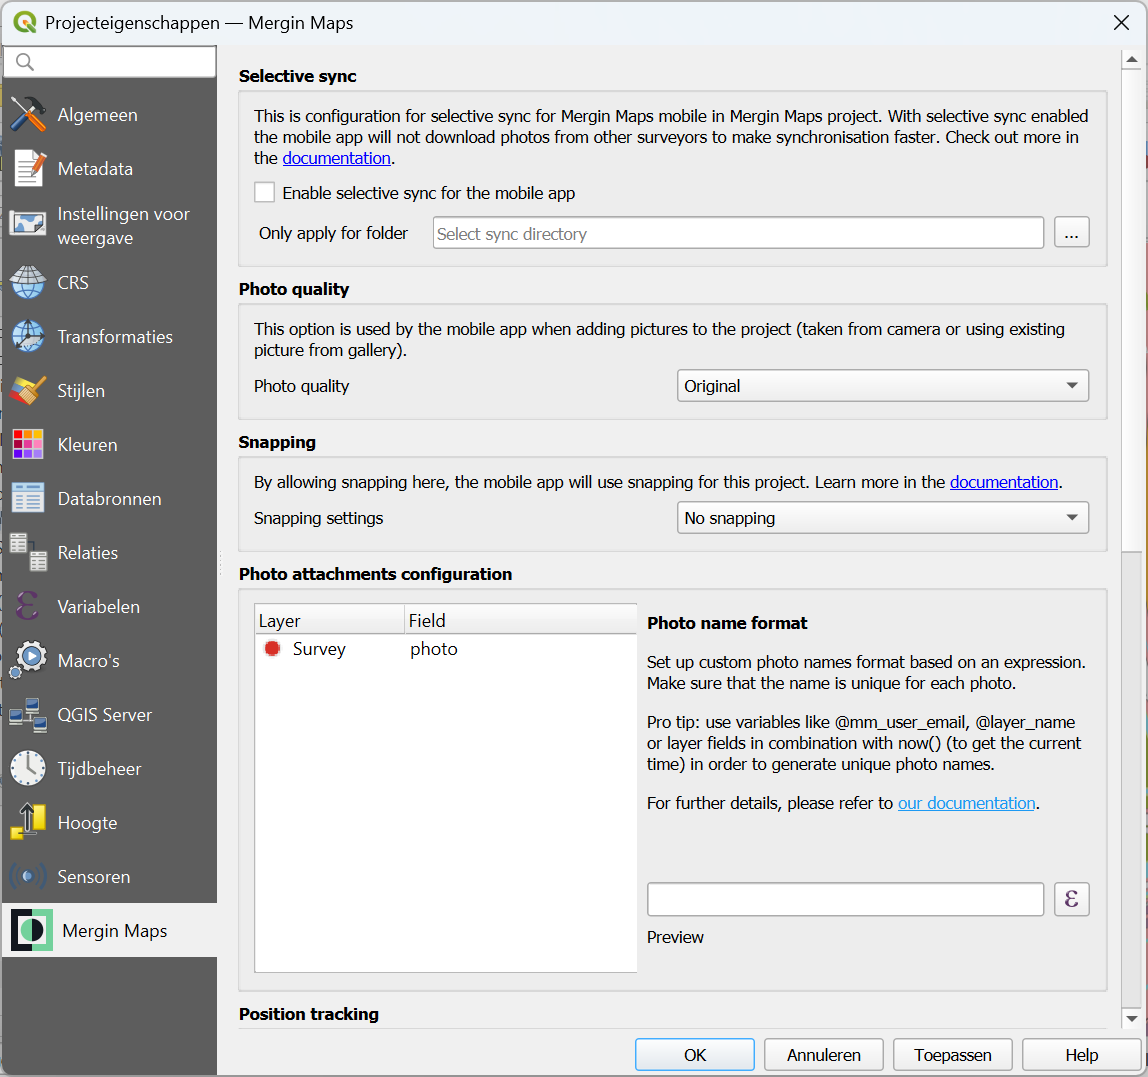Image resolution: width=1148 pixels, height=1077 pixels.
Task: Enable selective sync for the mobile app
Action: (265, 193)
